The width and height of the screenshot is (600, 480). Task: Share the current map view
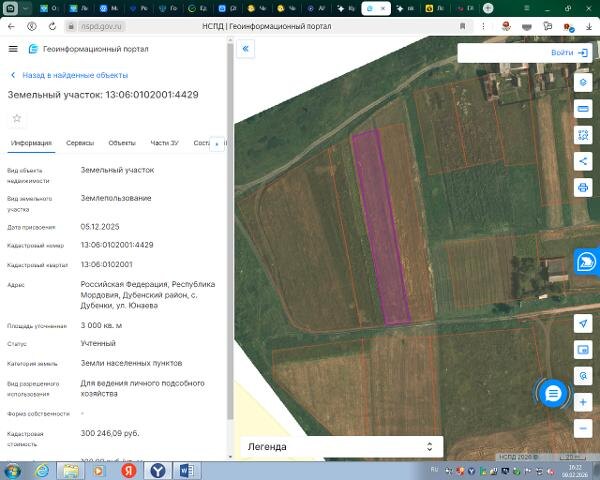(x=583, y=161)
